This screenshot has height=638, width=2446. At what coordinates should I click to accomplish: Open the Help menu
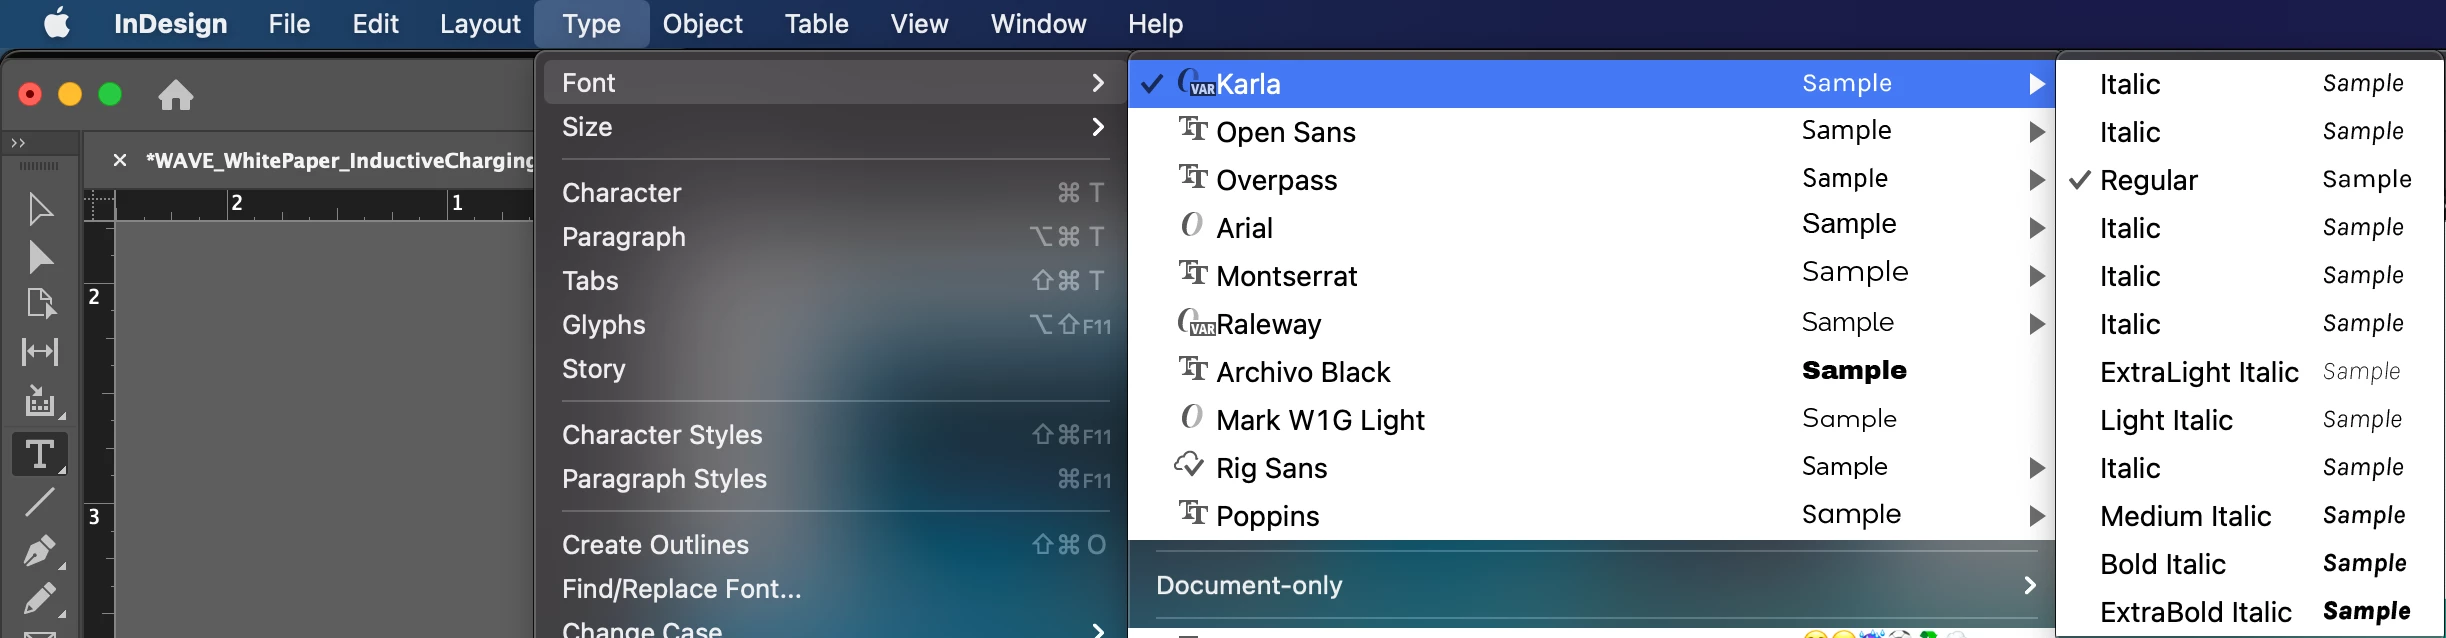(x=1155, y=23)
